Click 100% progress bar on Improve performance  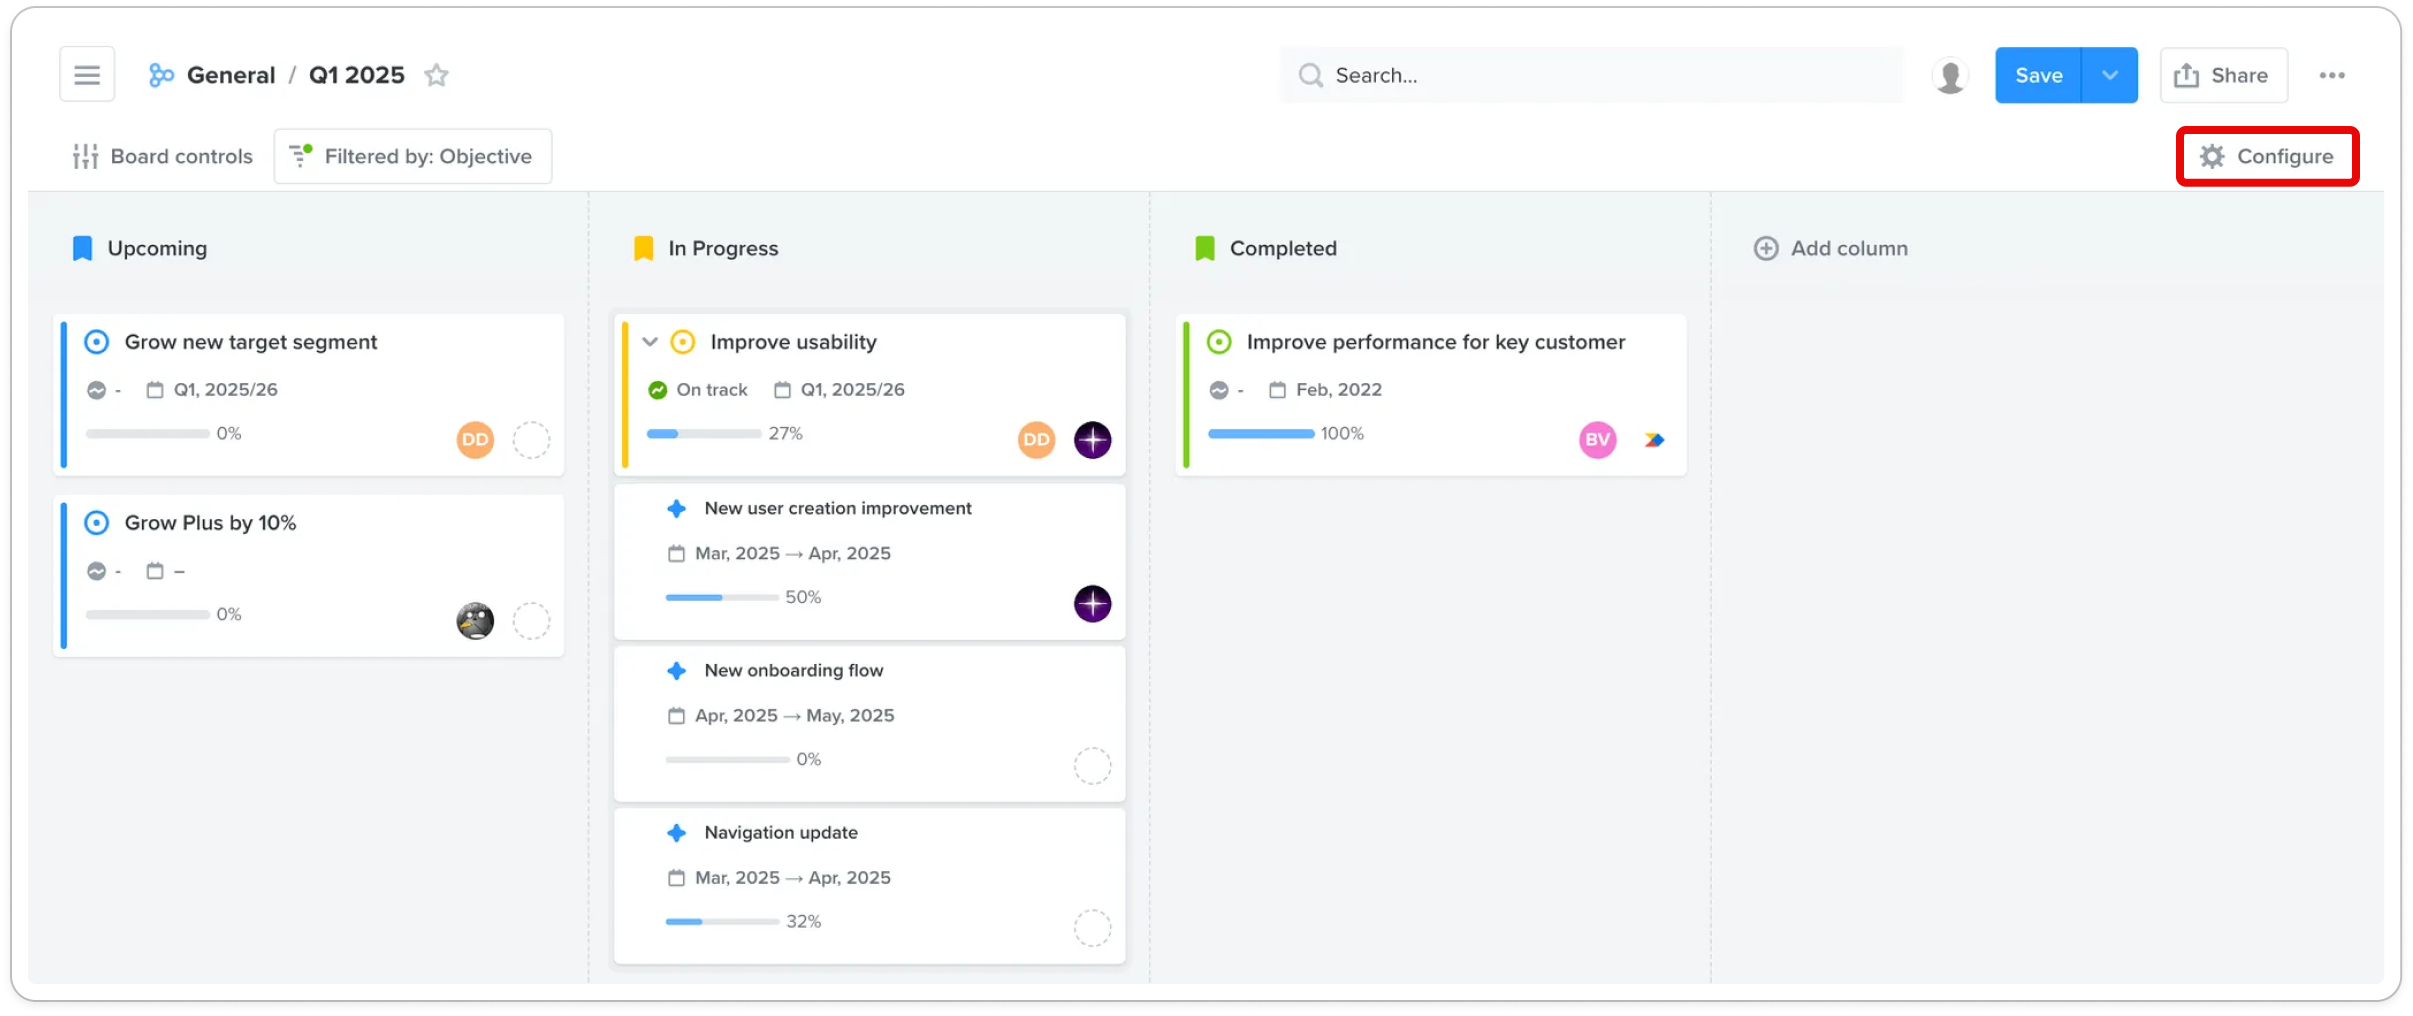1261,434
